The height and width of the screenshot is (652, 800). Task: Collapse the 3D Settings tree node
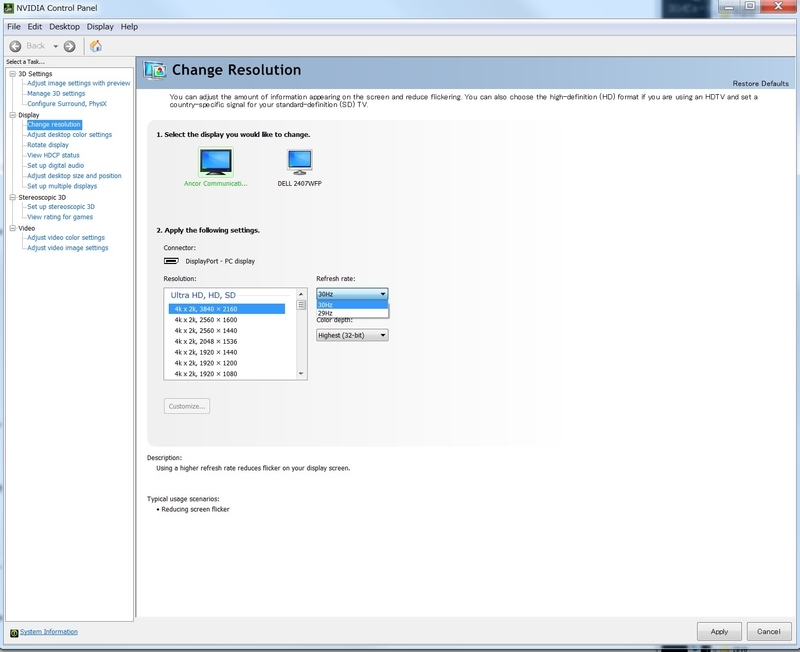point(13,73)
